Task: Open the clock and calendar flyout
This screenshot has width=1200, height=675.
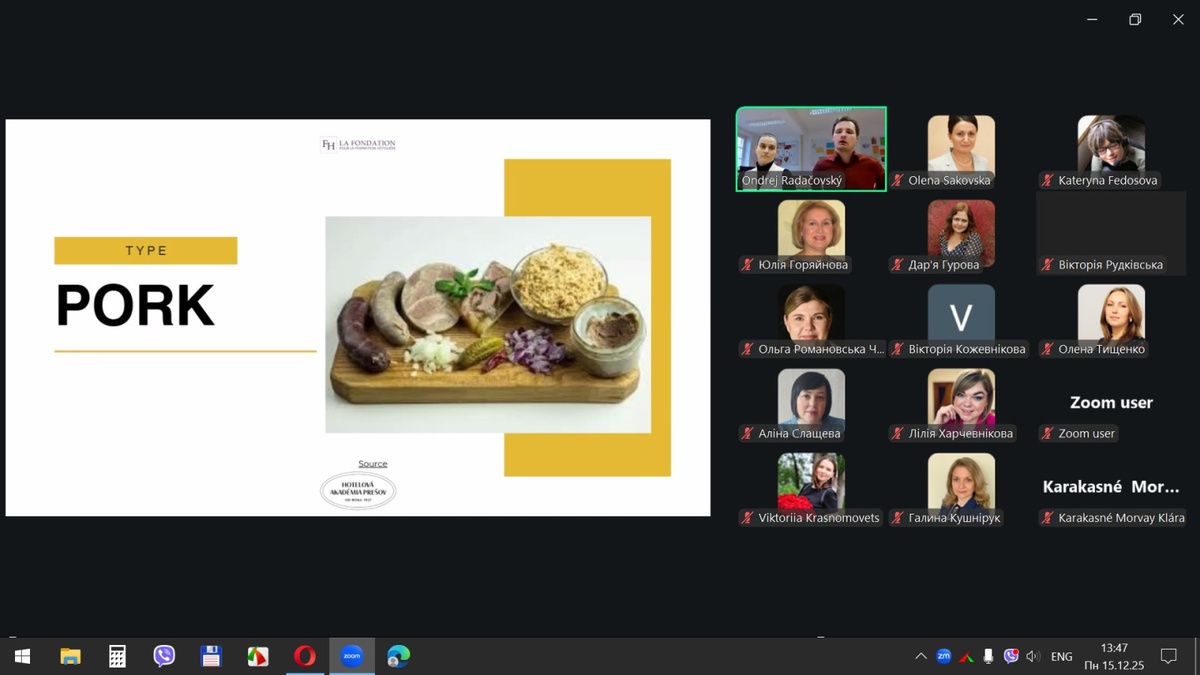Action: [1113, 656]
